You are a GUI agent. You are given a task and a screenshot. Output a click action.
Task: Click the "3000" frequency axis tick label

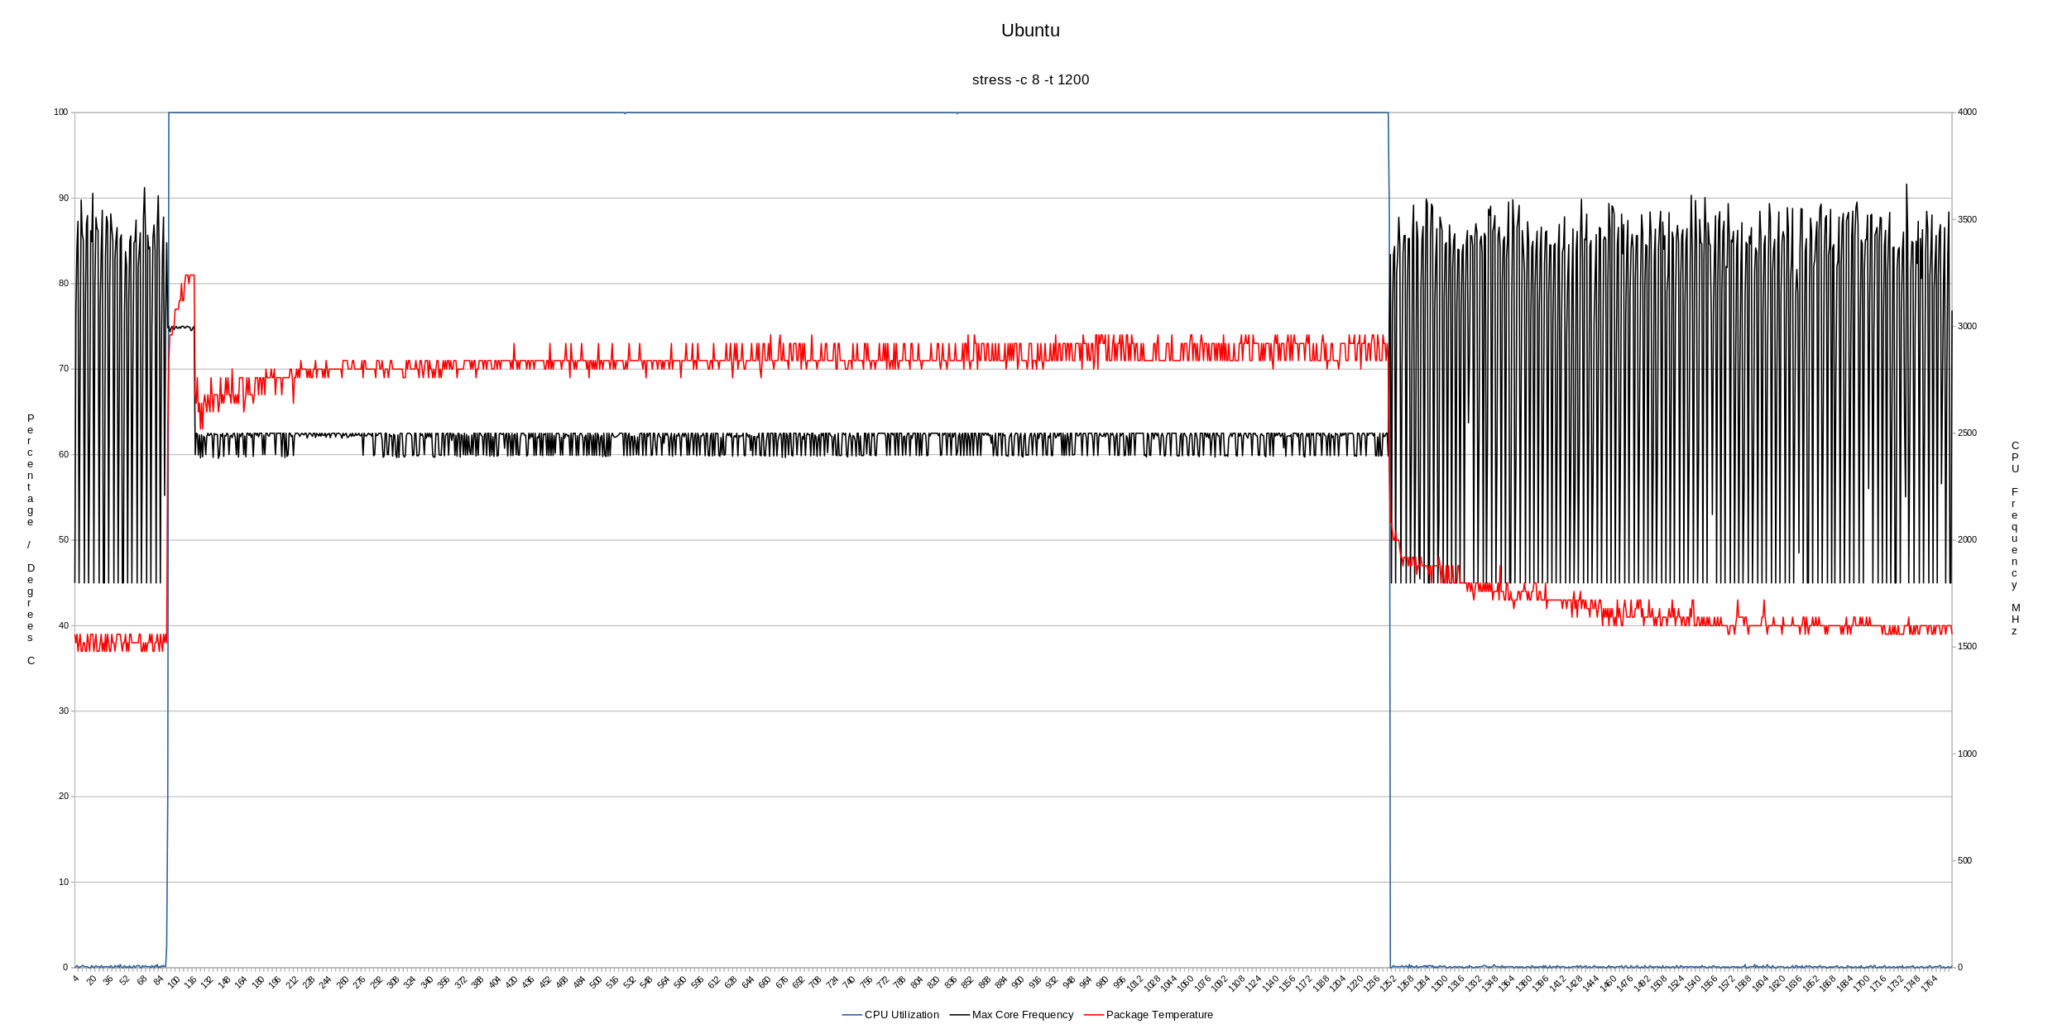pos(1966,326)
